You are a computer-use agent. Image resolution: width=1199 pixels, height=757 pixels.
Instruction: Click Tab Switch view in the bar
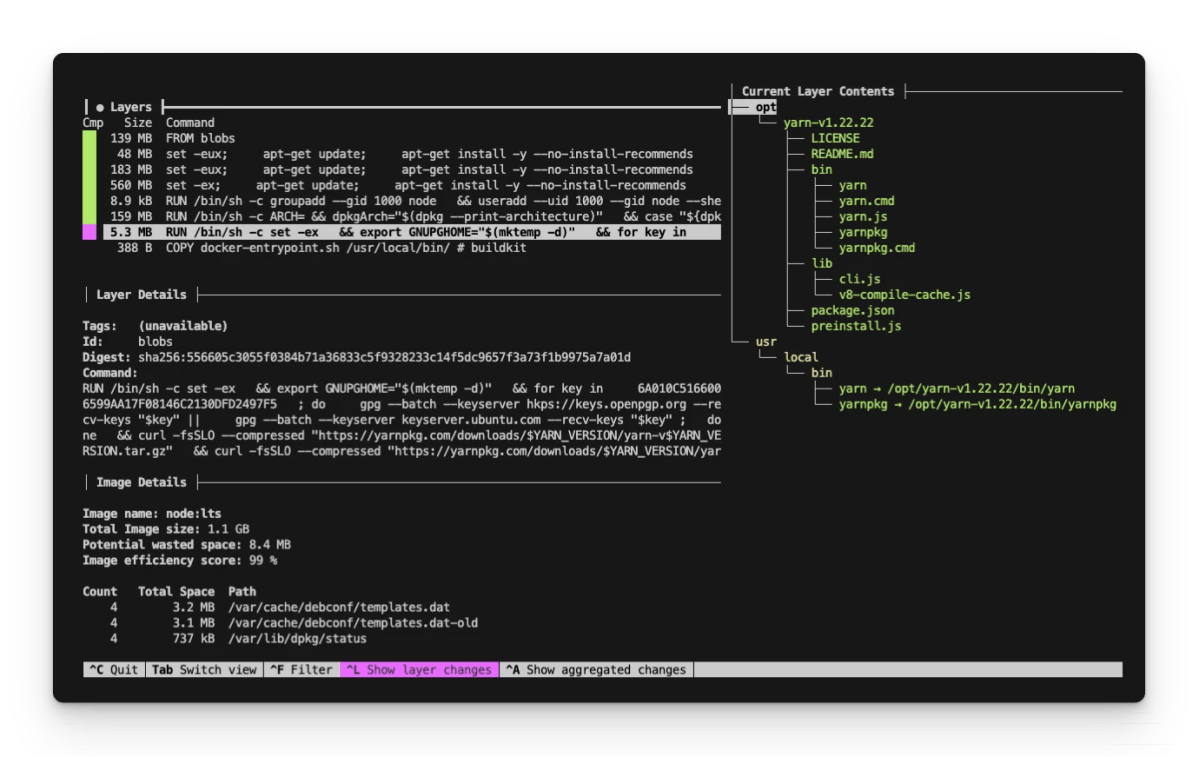click(x=204, y=670)
